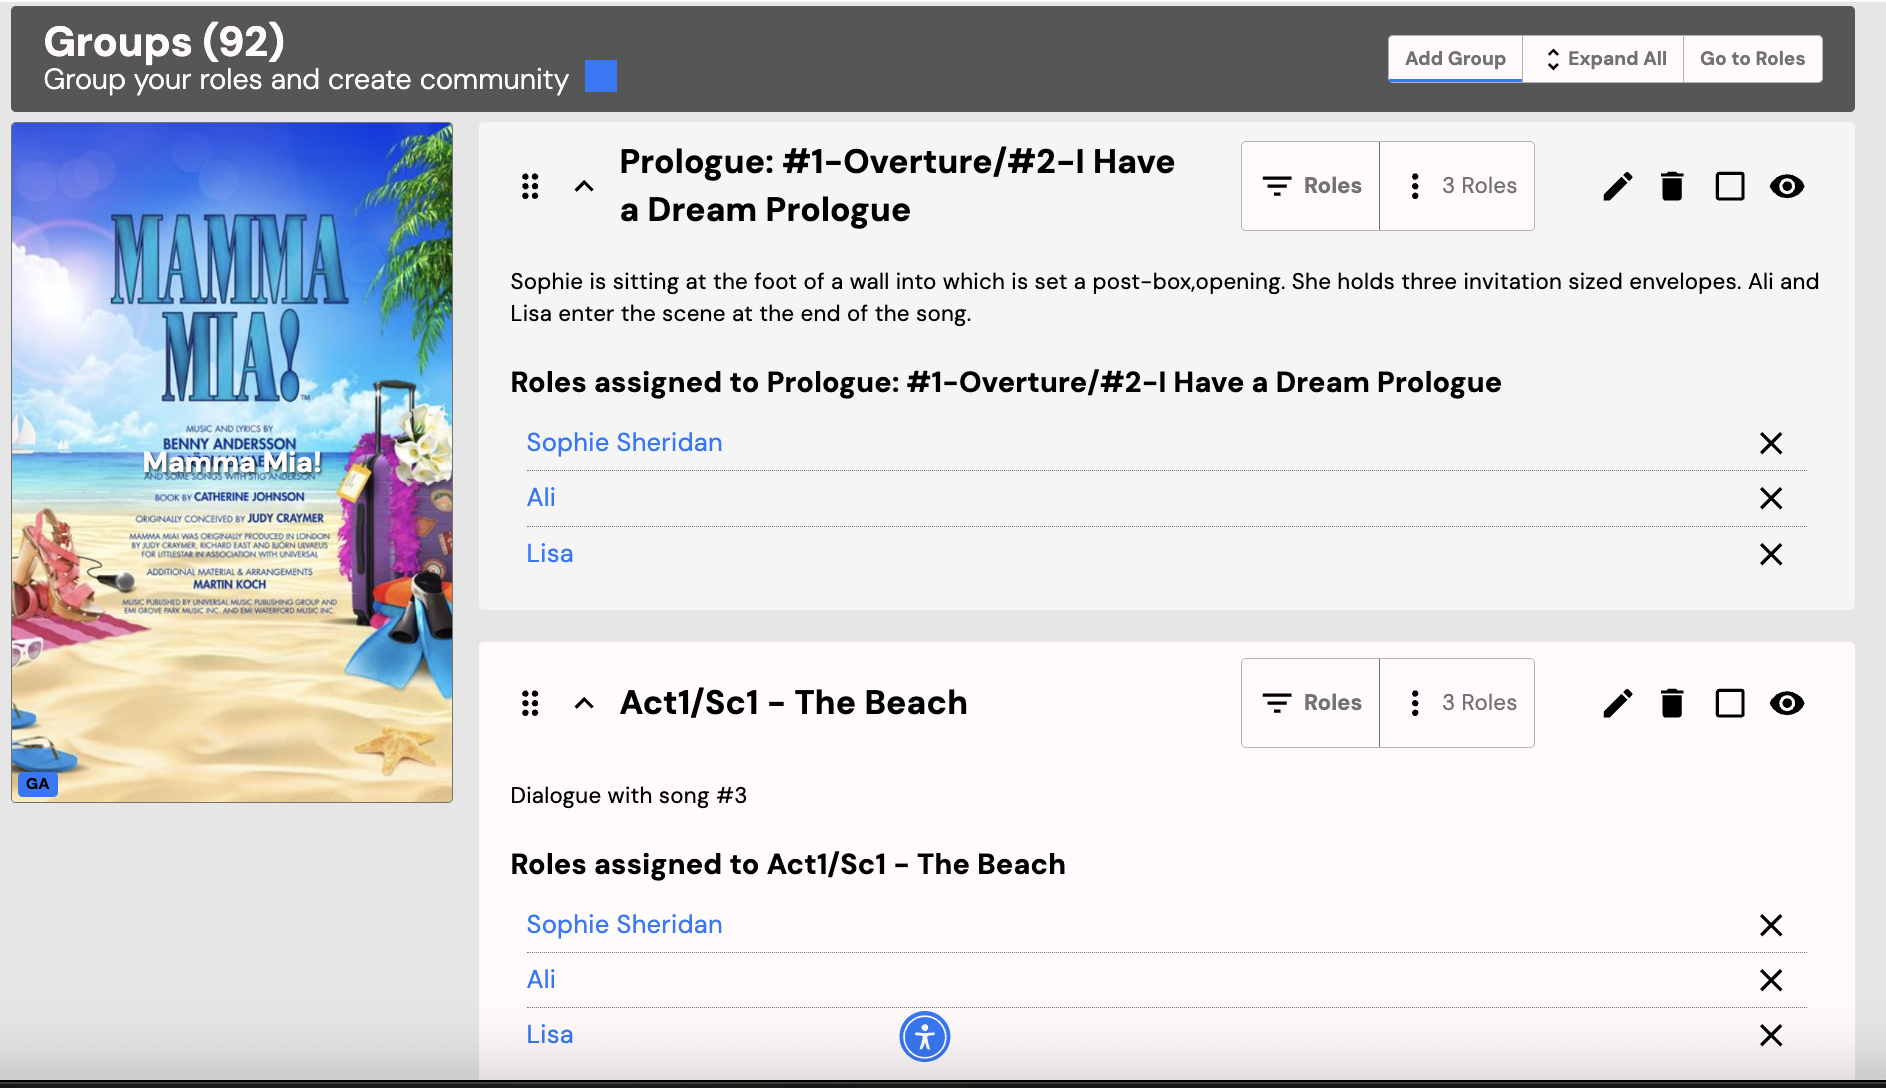This screenshot has height=1088, width=1886.
Task: Open Roles filter for Act1/Sc1 group
Action: [1311, 703]
